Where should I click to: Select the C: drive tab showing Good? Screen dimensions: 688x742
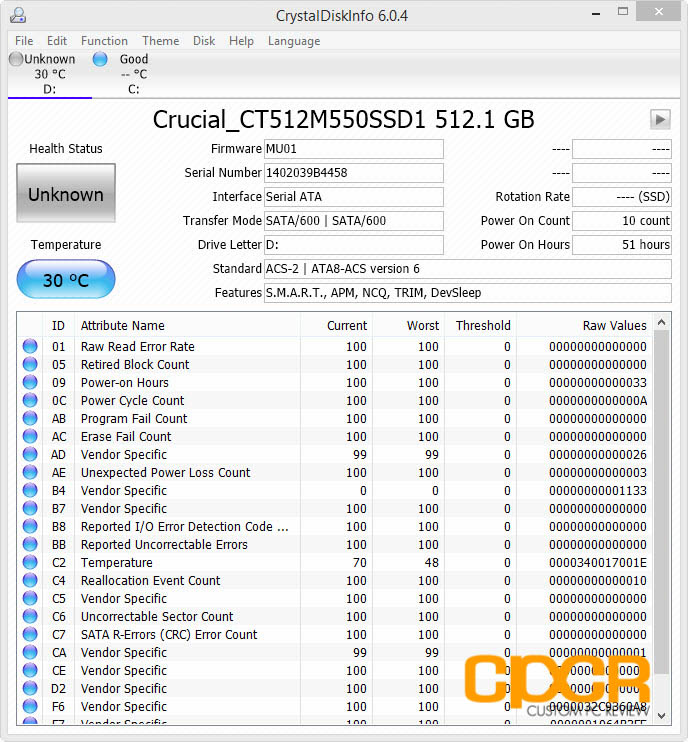click(x=134, y=74)
